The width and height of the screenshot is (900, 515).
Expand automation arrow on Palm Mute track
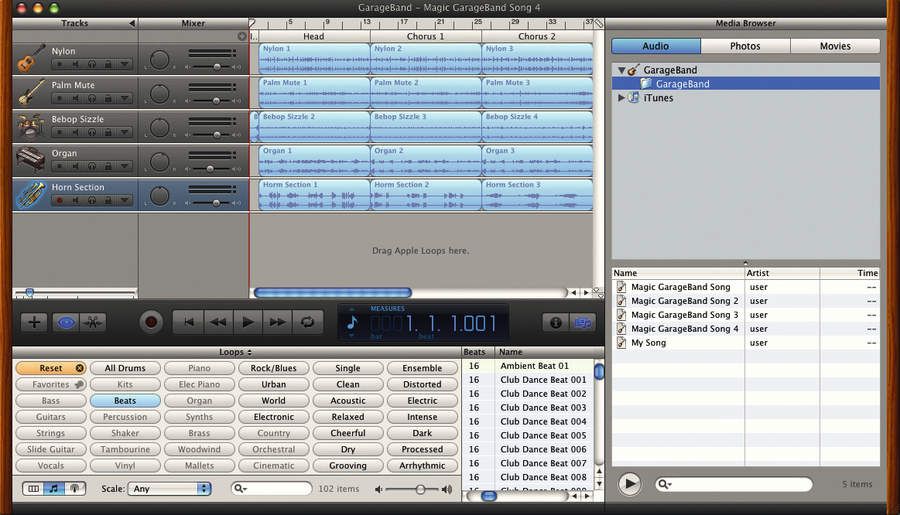pos(125,98)
